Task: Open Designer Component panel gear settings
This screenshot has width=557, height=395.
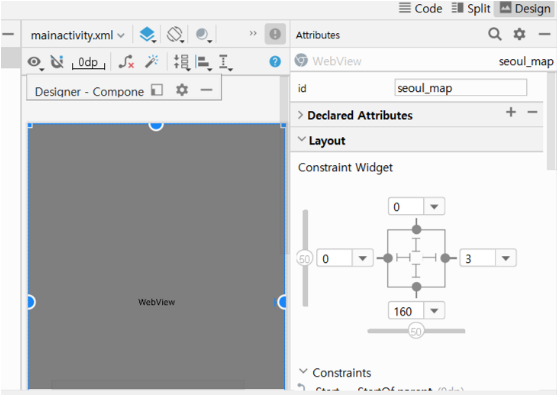Action: 182,90
